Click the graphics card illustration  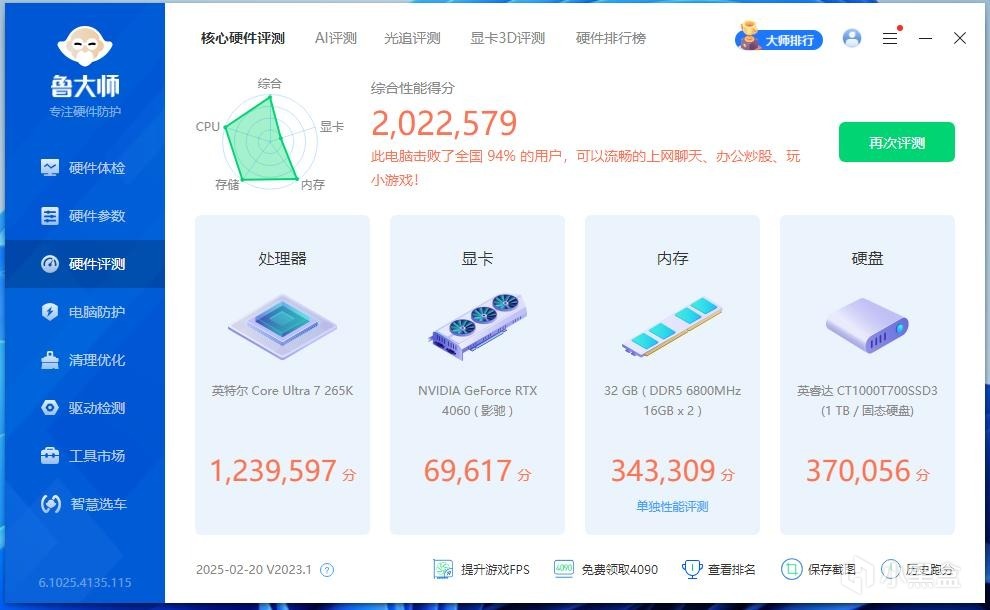[x=477, y=325]
